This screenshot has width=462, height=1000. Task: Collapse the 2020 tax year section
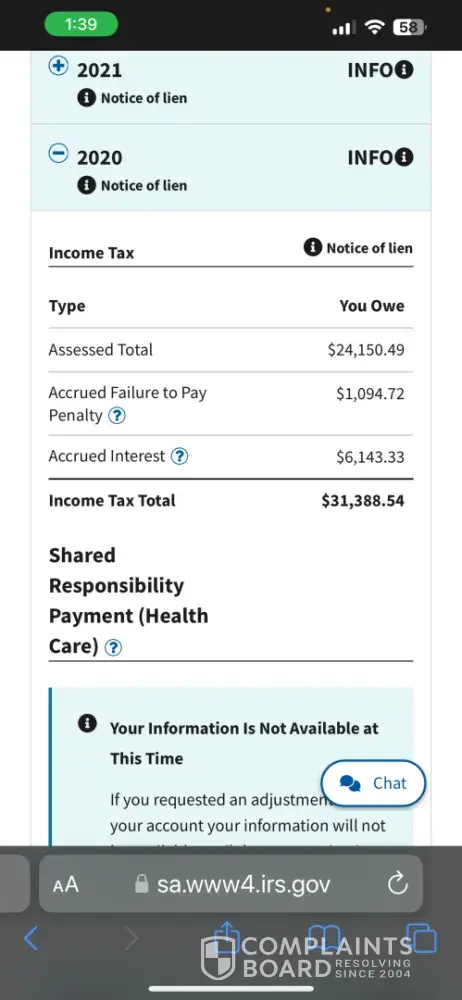pyautogui.click(x=59, y=153)
